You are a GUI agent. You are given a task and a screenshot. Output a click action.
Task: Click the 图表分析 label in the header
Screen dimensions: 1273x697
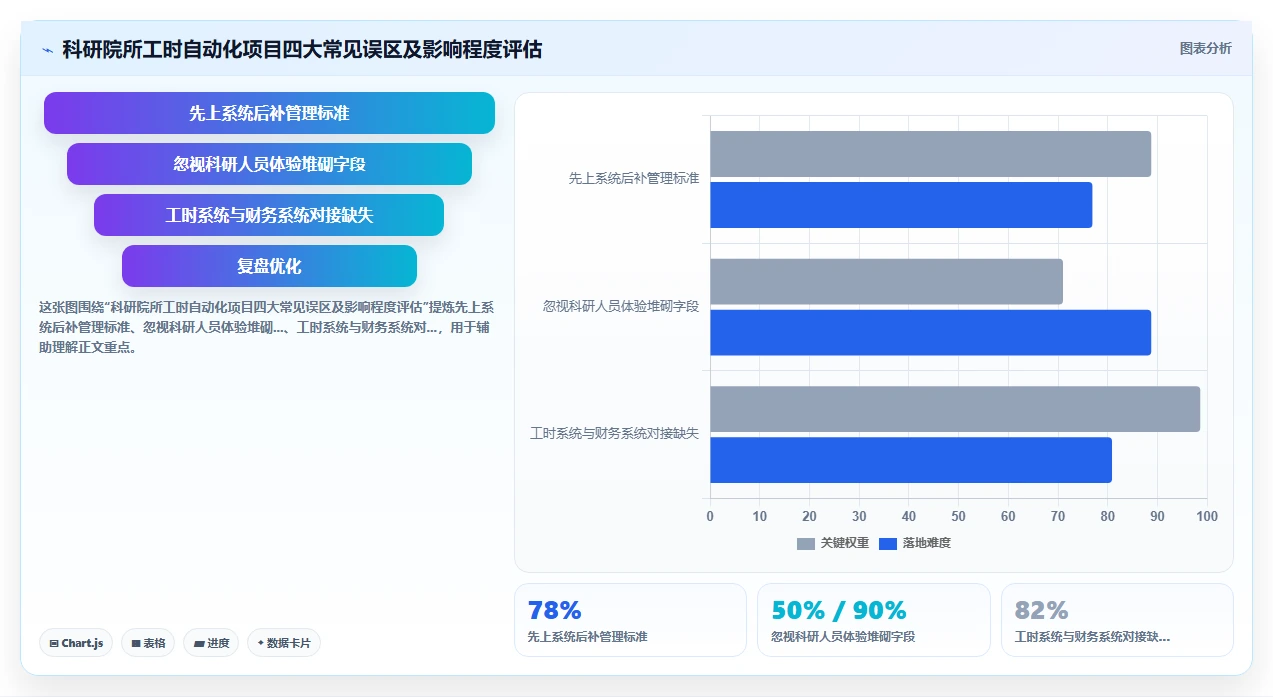tap(1206, 48)
